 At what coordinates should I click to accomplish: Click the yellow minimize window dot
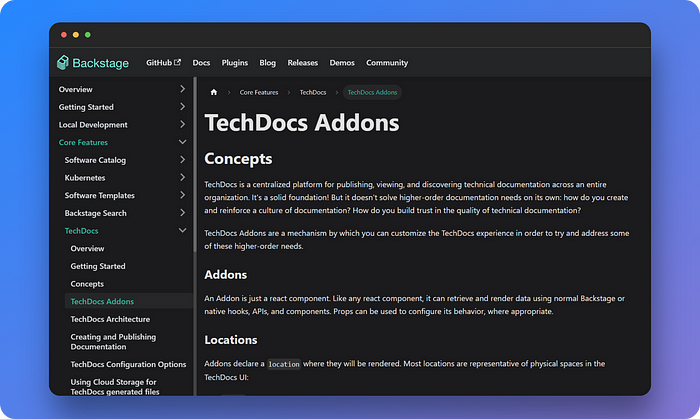[x=76, y=35]
